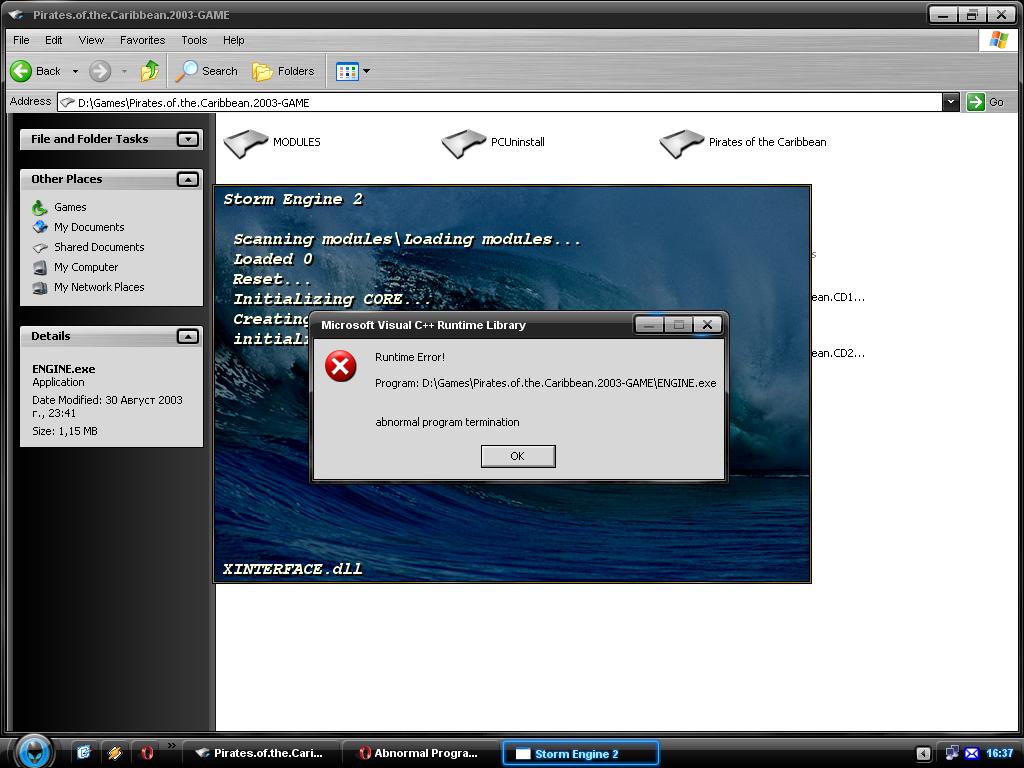Open the Alienware start button
The width and height of the screenshot is (1024, 768).
coord(33,751)
